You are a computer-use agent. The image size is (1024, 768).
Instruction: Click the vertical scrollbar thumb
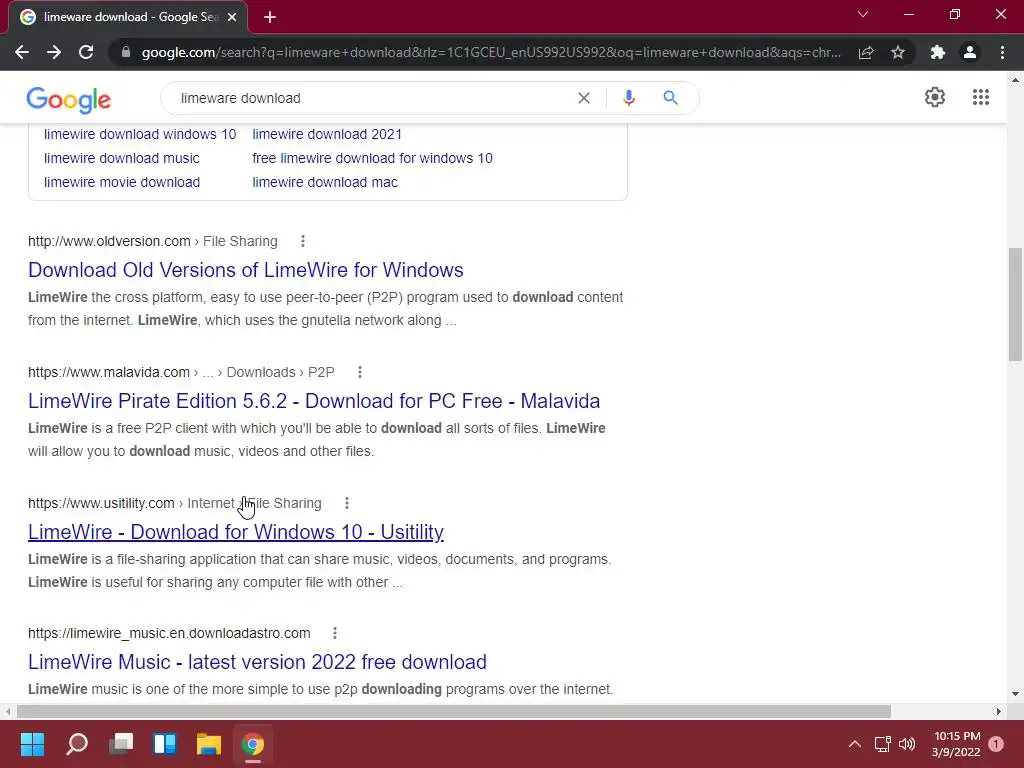pos(1015,304)
